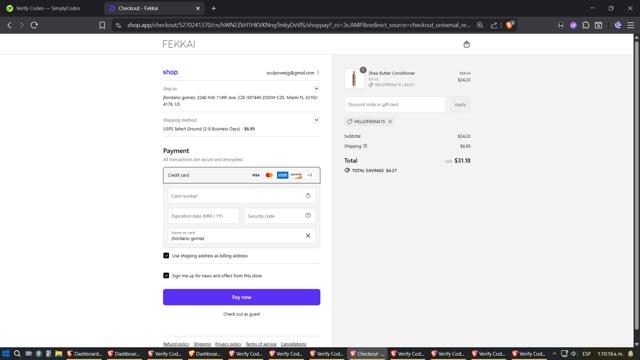Viewport: 640px width, 360px height.
Task: Click the FEKKAI logo
Action: pos(179,44)
